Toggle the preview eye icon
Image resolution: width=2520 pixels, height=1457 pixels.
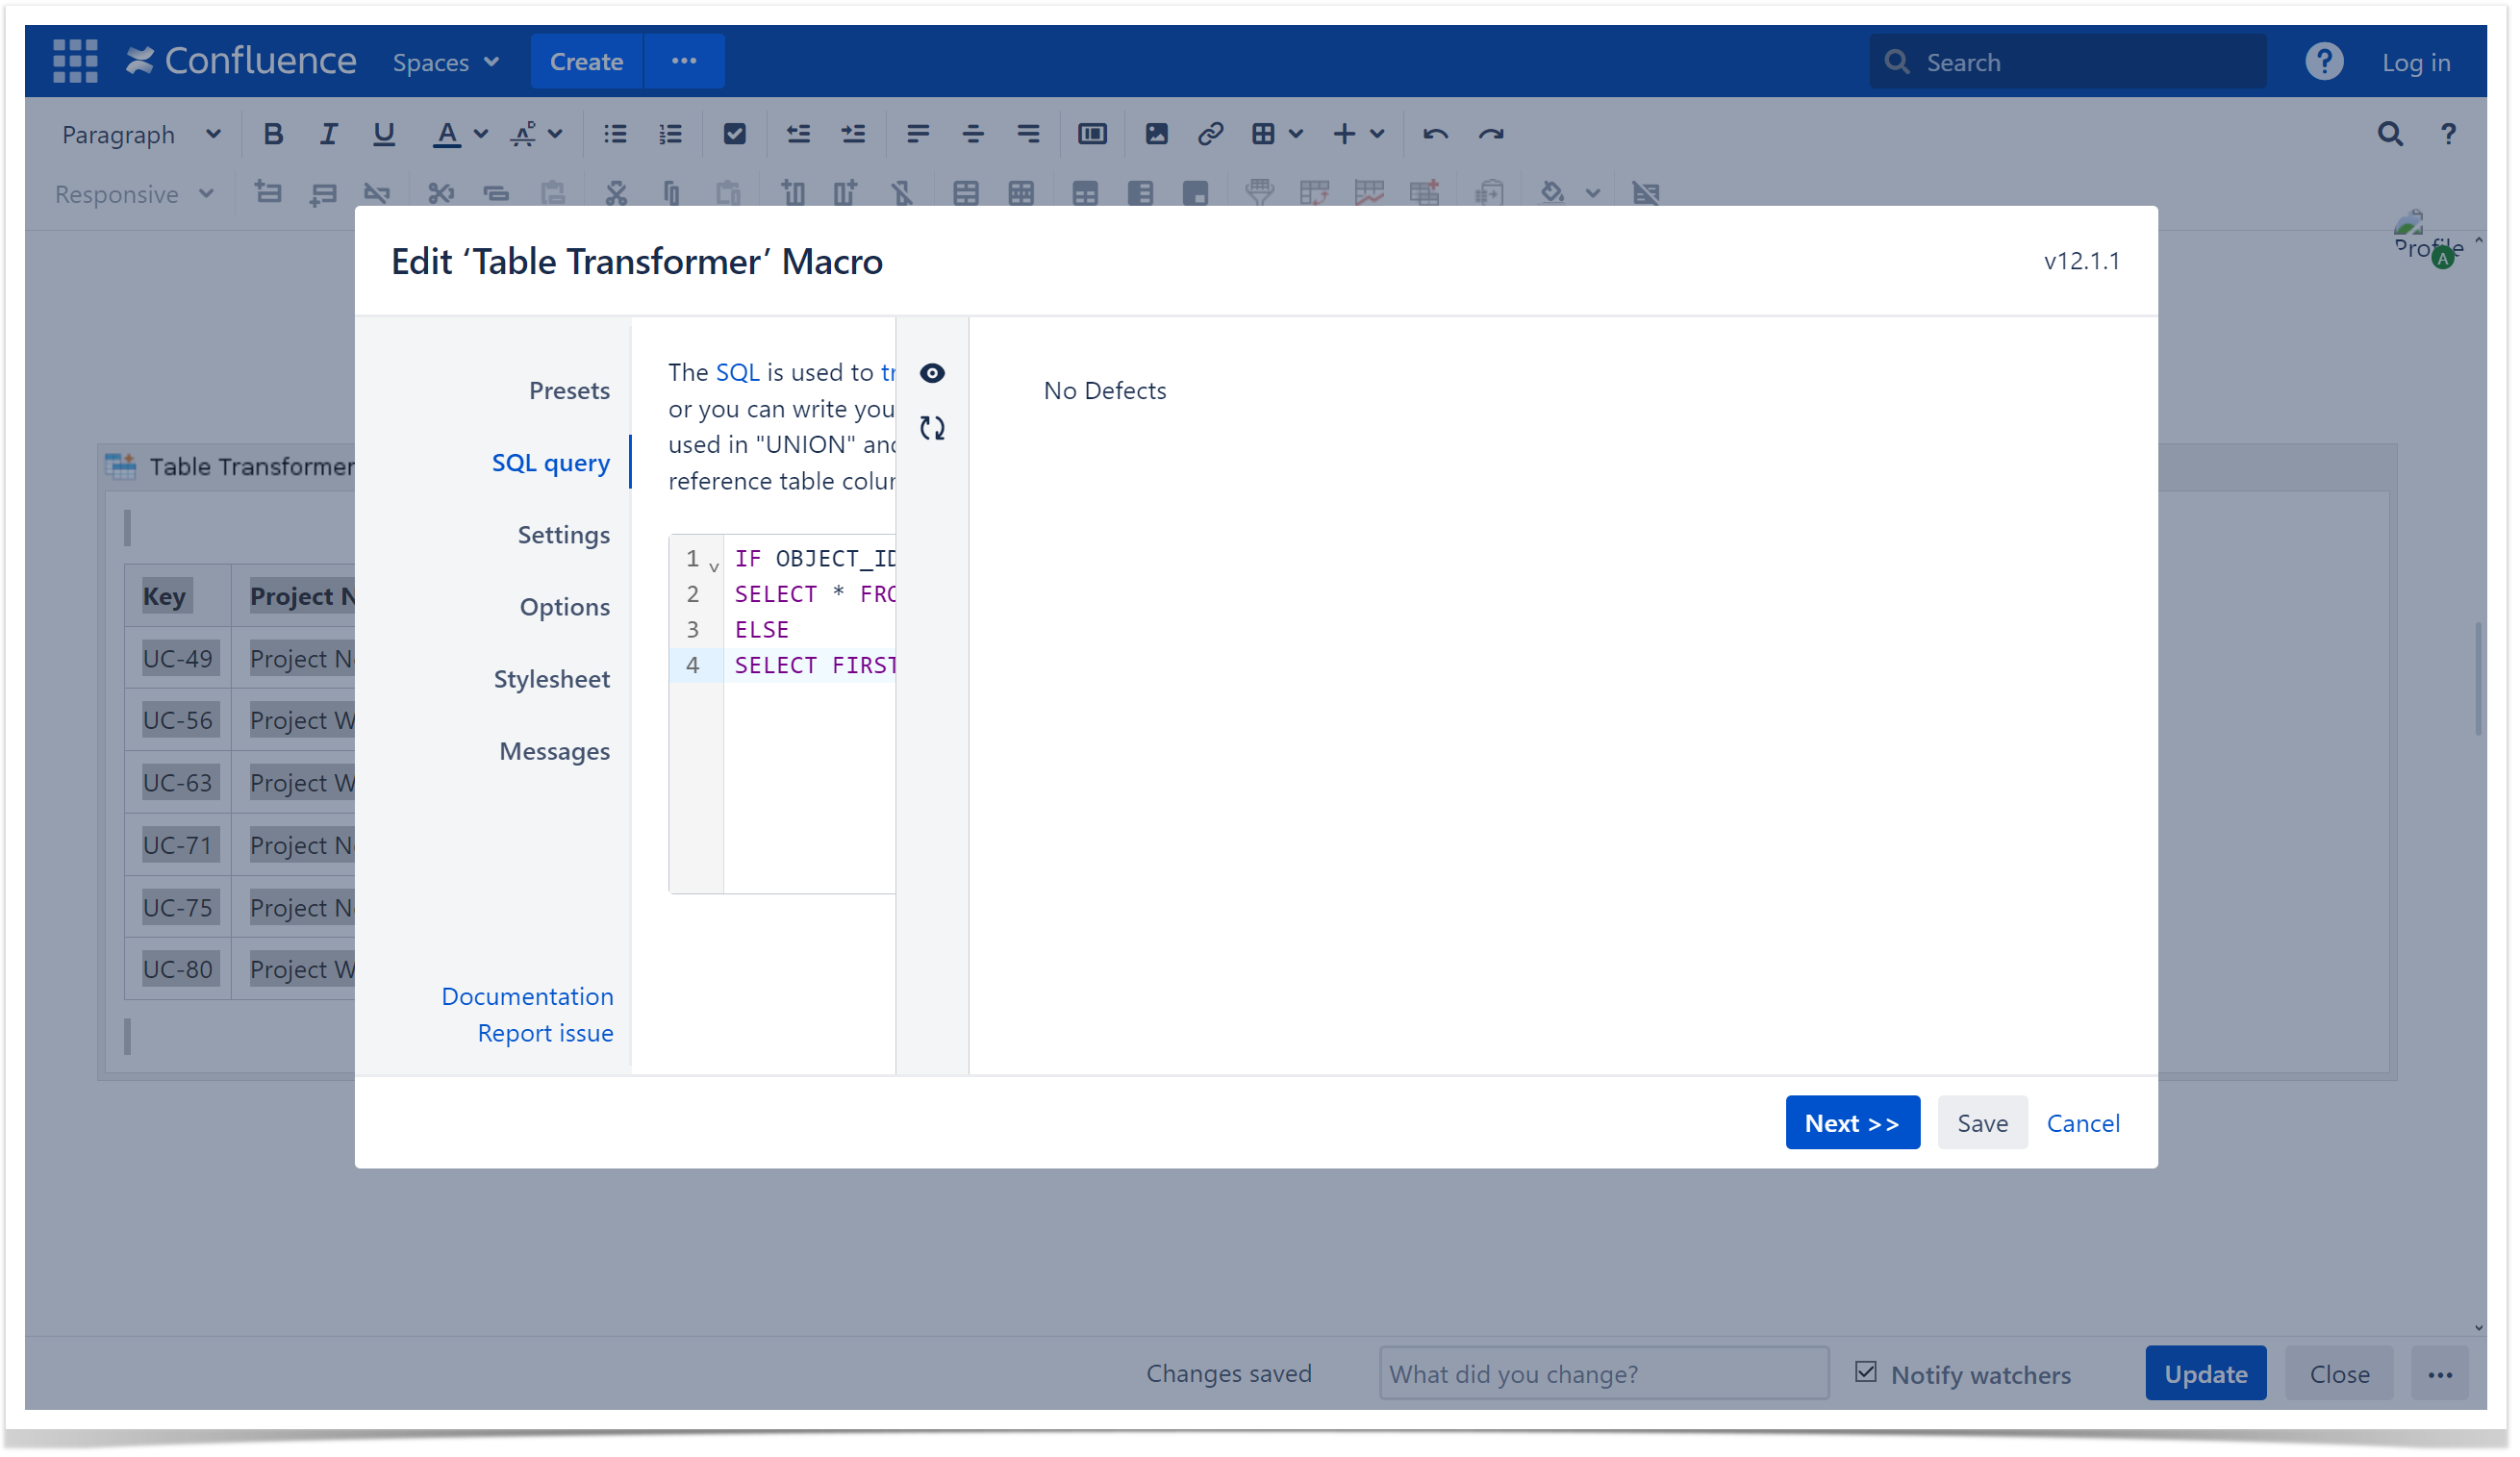coord(932,373)
